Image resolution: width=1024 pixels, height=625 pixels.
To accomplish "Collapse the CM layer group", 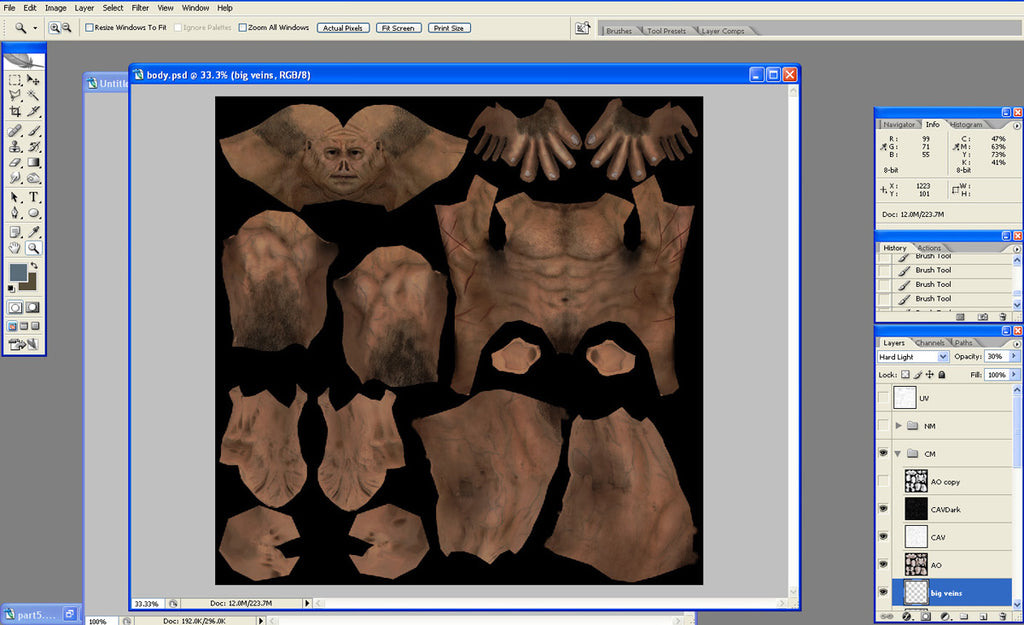I will point(899,454).
